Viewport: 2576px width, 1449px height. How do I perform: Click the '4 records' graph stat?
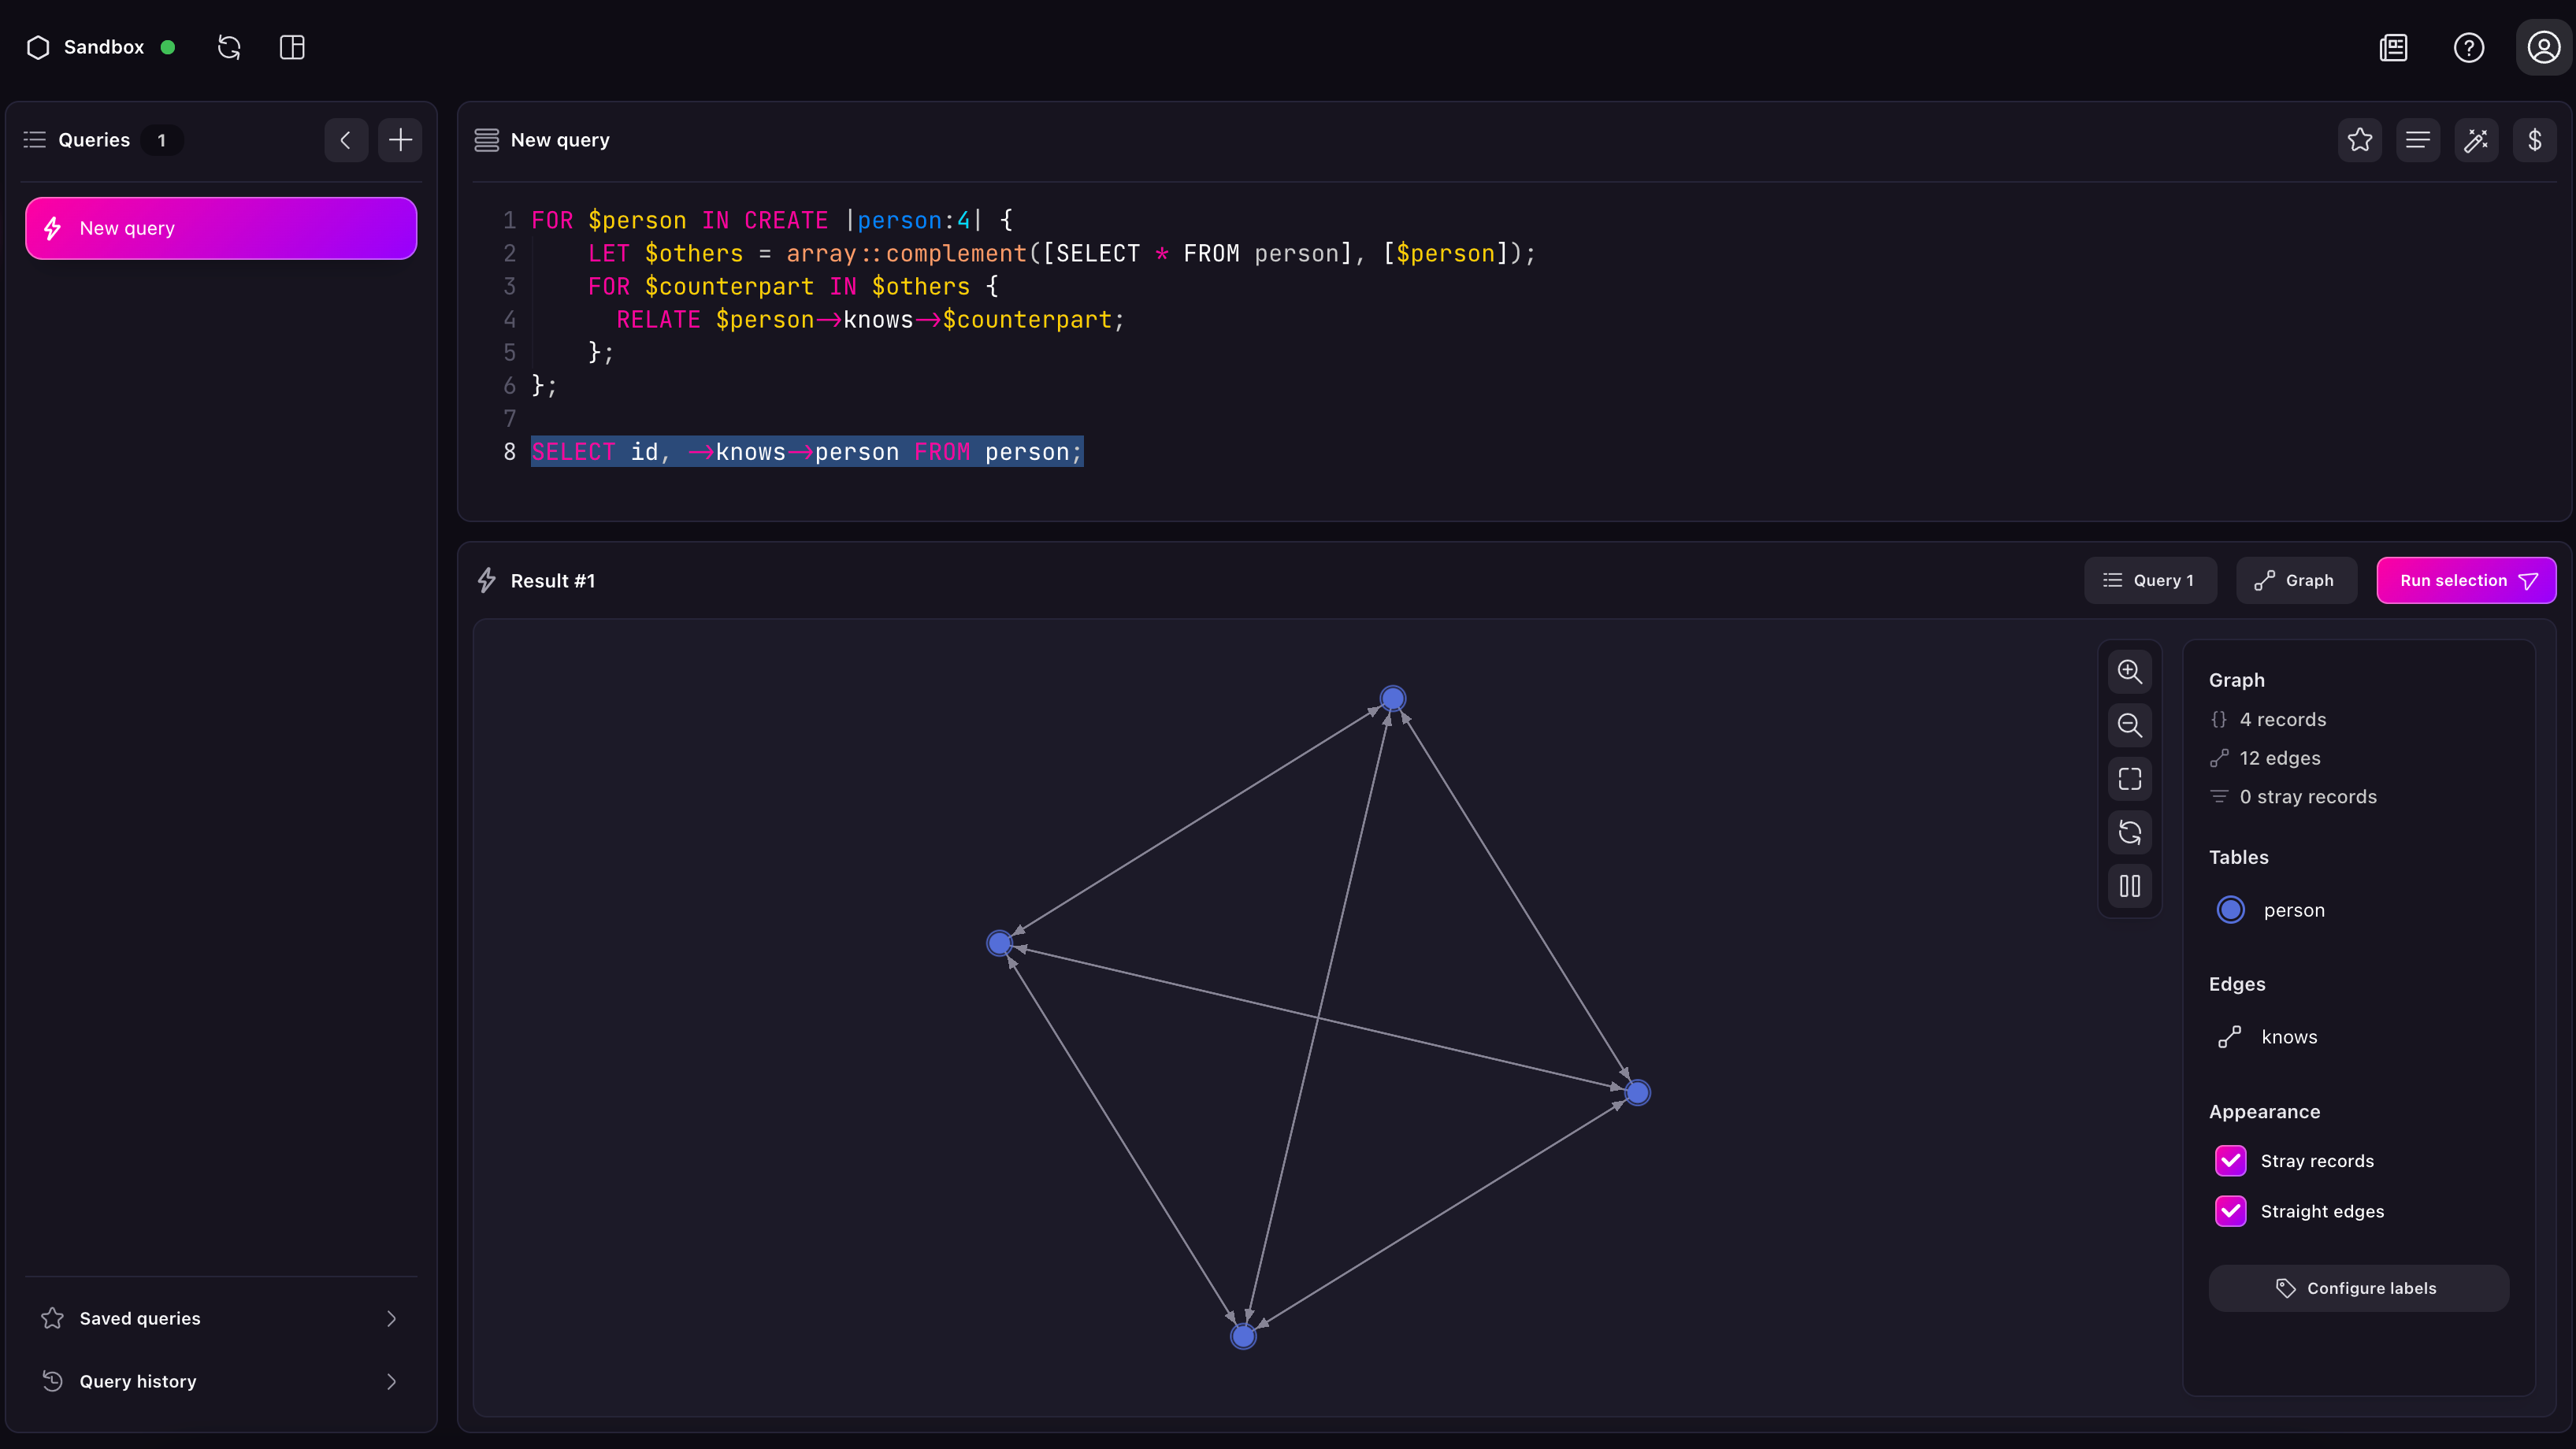pyautogui.click(x=2282, y=720)
